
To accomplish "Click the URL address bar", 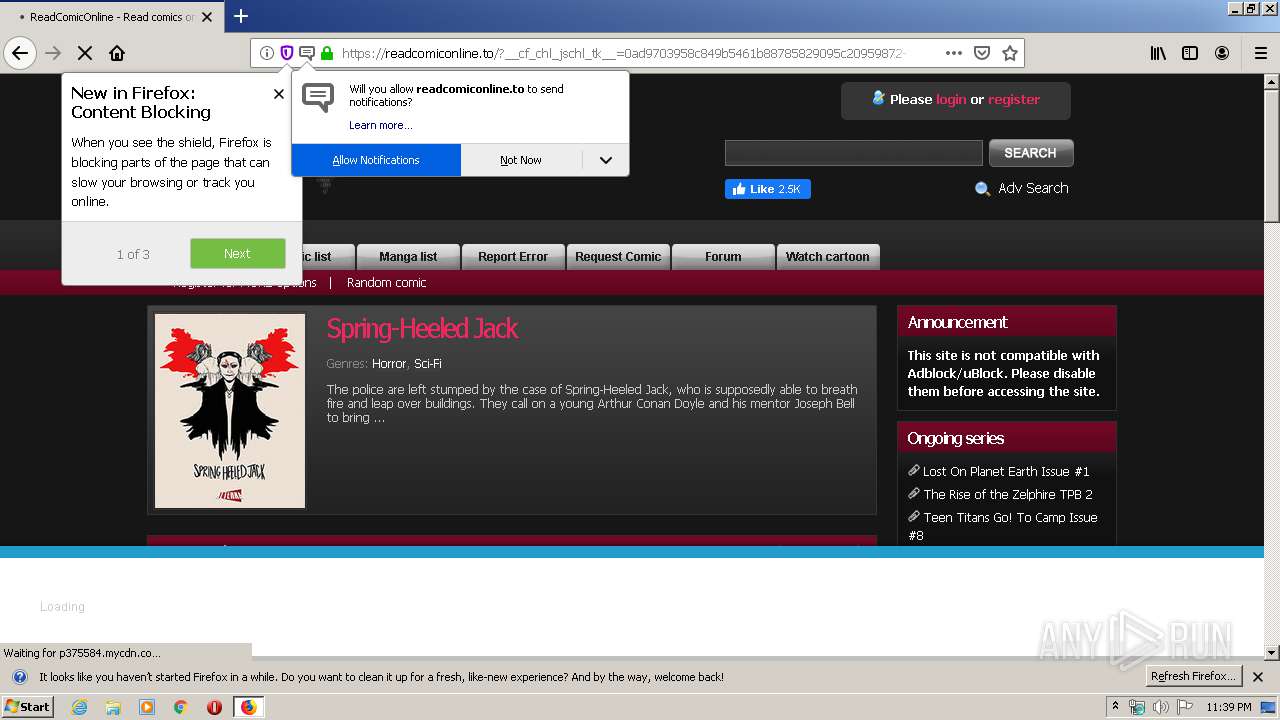I will point(637,53).
